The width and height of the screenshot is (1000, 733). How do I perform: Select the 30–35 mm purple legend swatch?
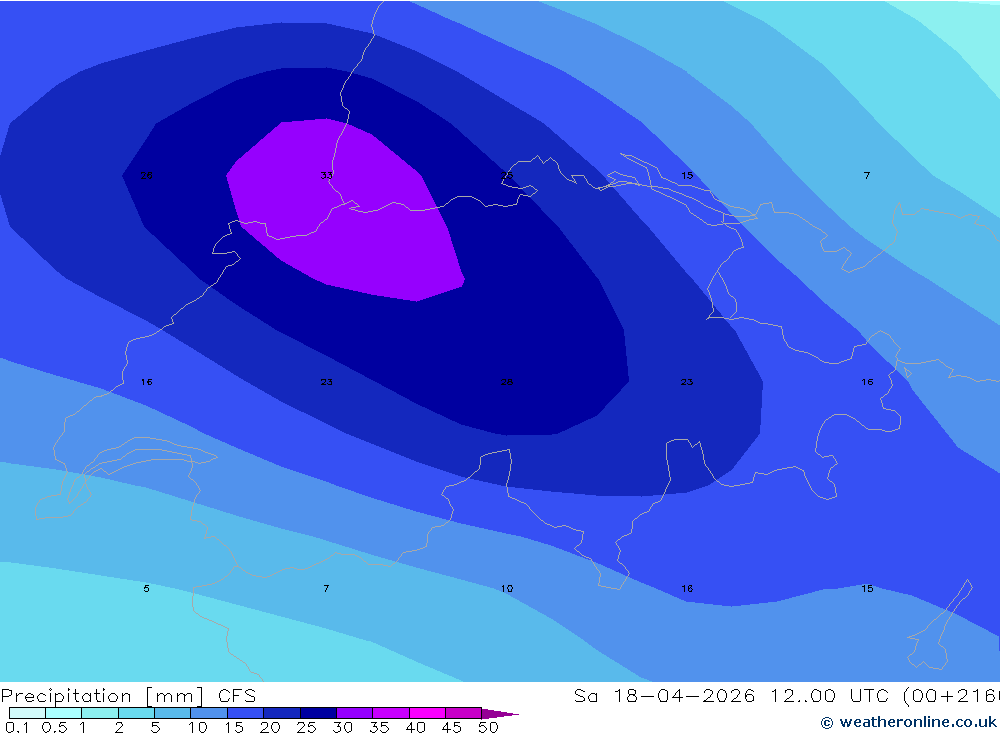(x=354, y=713)
